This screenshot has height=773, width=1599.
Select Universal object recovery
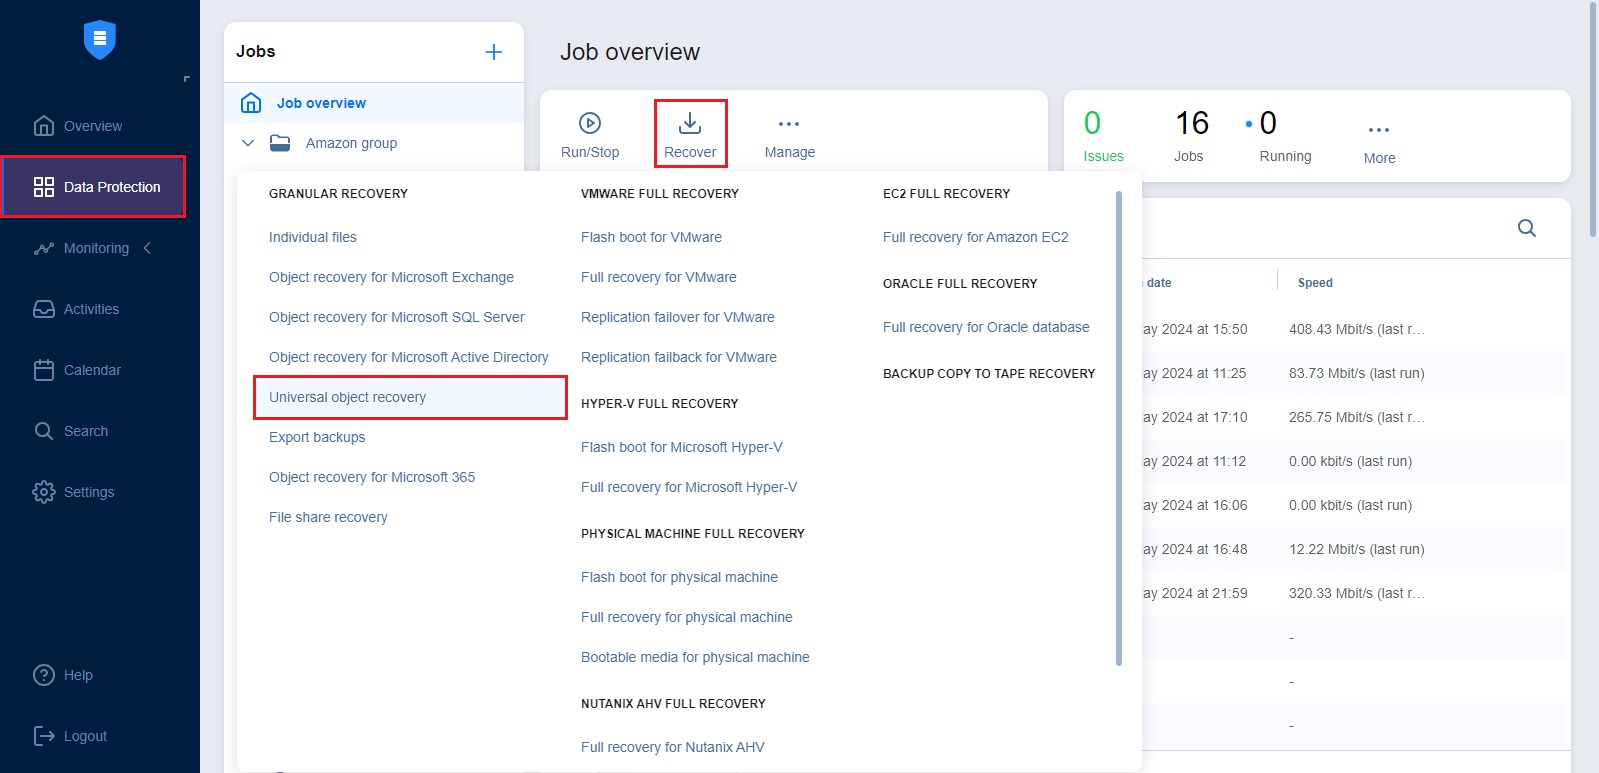tap(347, 397)
